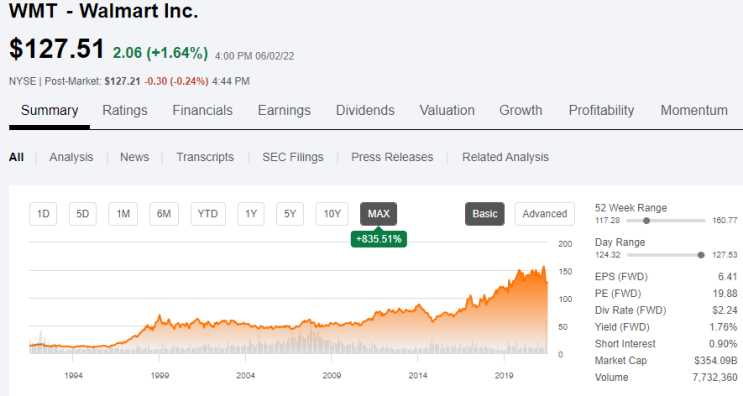Image resolution: width=743 pixels, height=396 pixels.
Task: Switch to Basic chart mode
Action: [x=485, y=214]
